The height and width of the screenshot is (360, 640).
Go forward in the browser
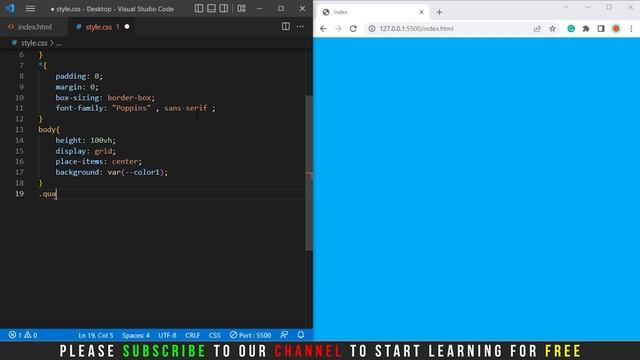(x=338, y=29)
